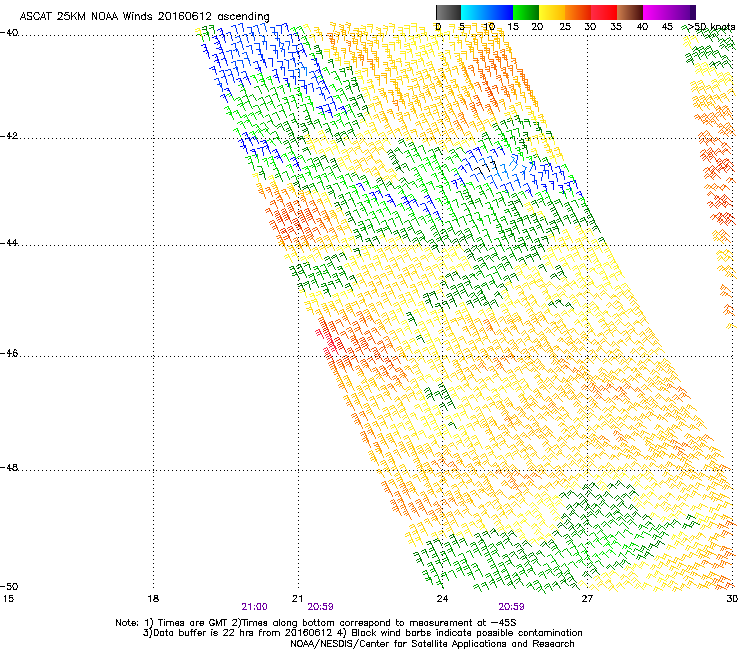
Task: Click the latitude label -50
Action: (x=9, y=586)
